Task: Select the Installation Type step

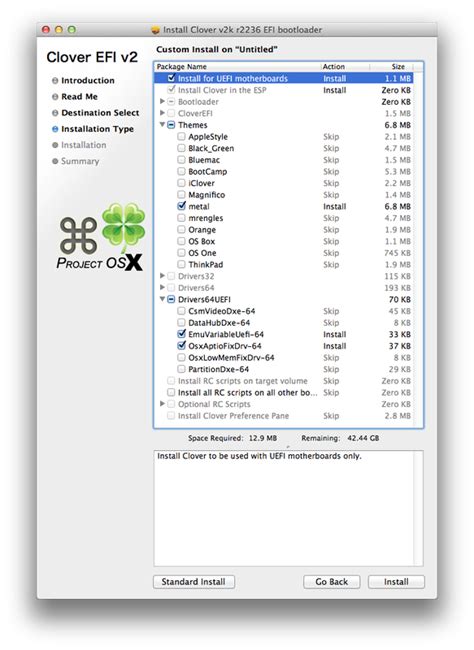Action: click(97, 129)
